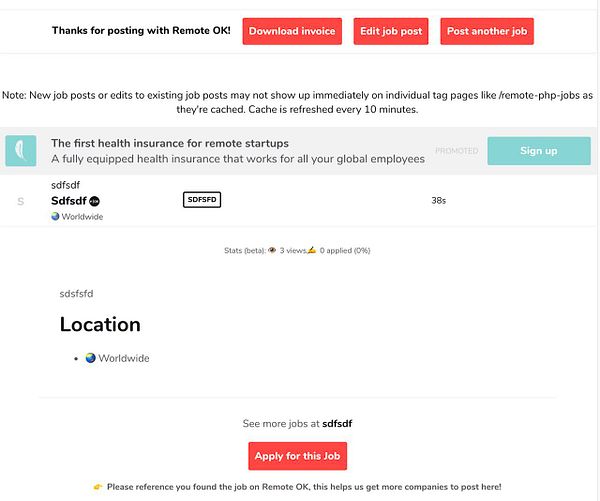Download the invoice

(x=291, y=31)
